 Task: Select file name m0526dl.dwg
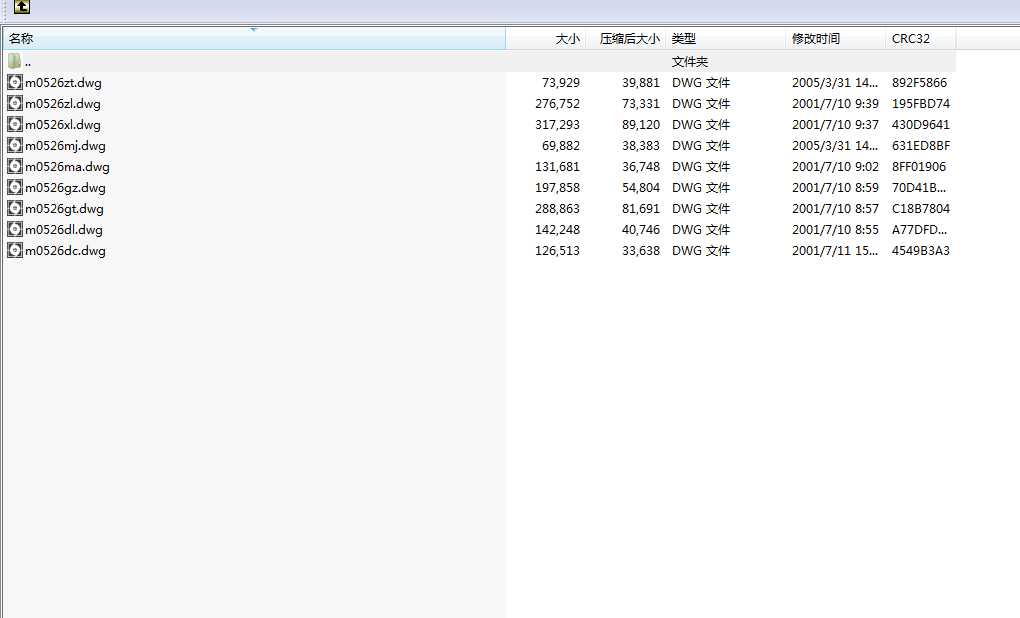coord(64,230)
